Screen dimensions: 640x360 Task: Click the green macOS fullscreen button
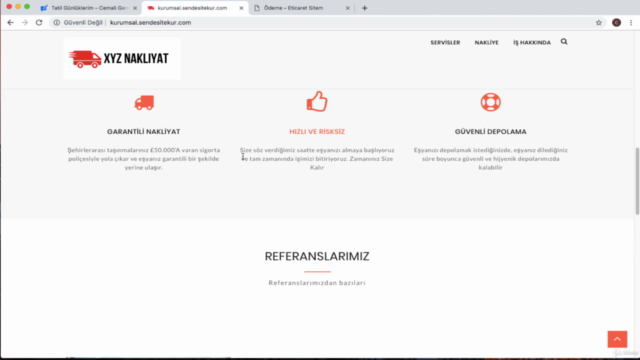27,7
